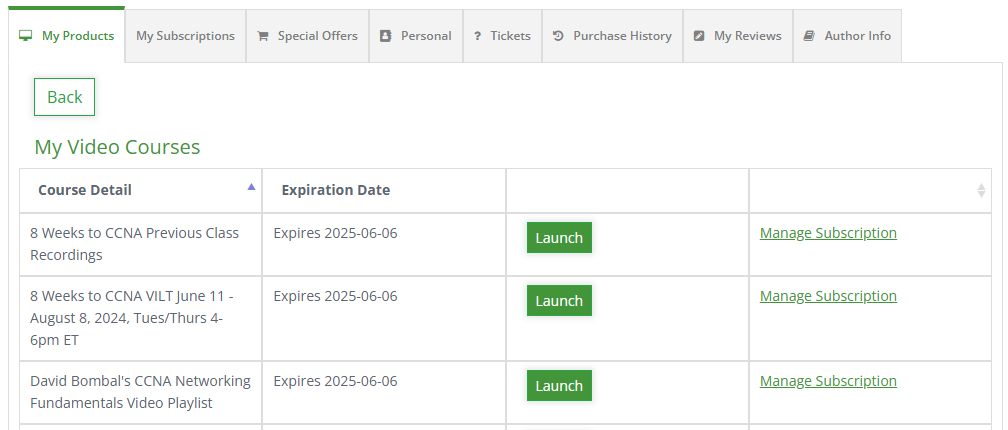
Task: Click the pencil edit icon beside My Reviews
Action: coord(699,36)
